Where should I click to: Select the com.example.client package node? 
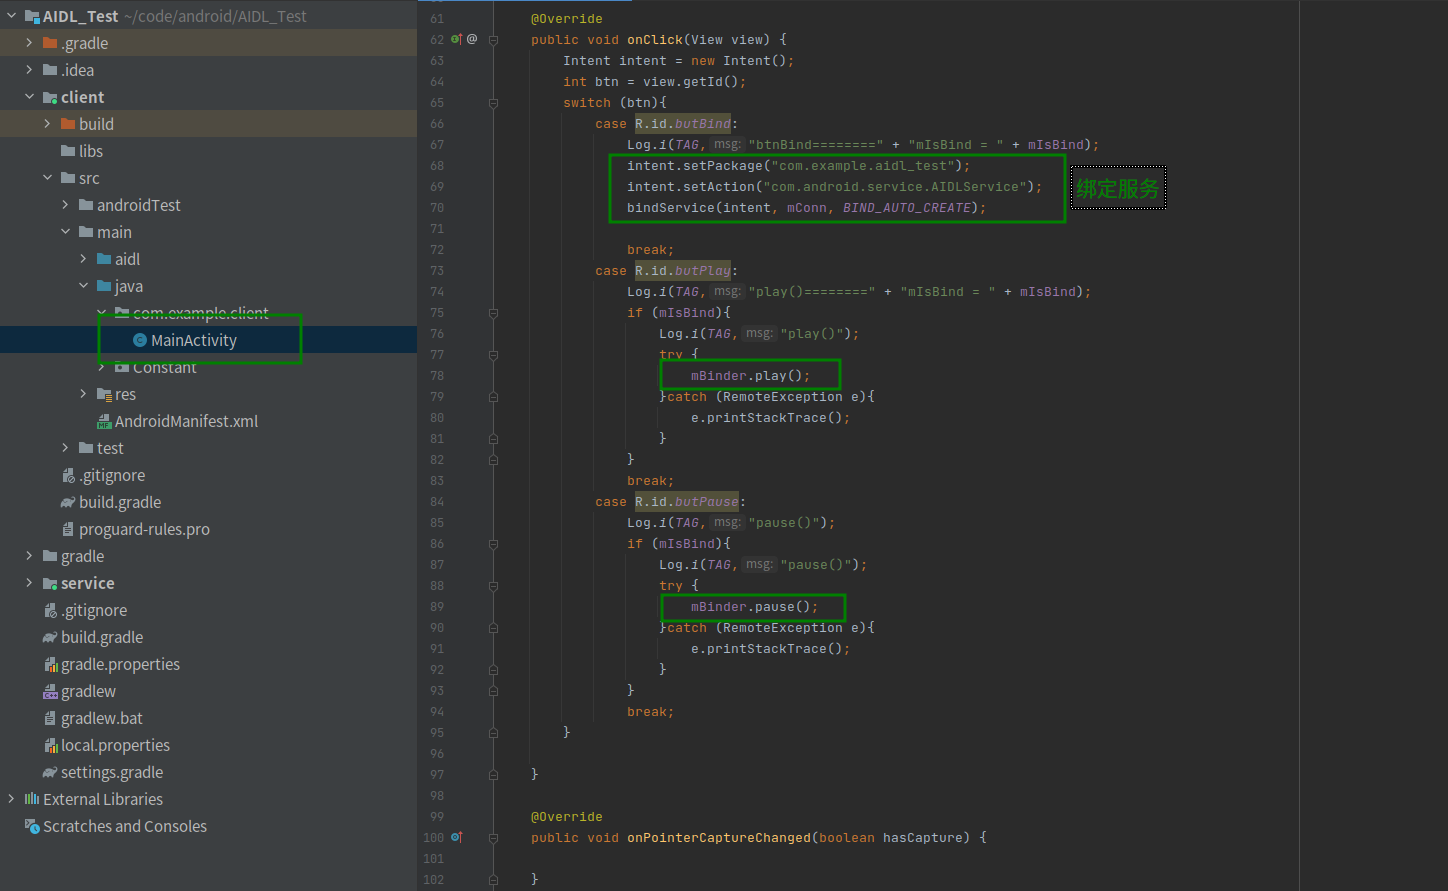click(201, 313)
